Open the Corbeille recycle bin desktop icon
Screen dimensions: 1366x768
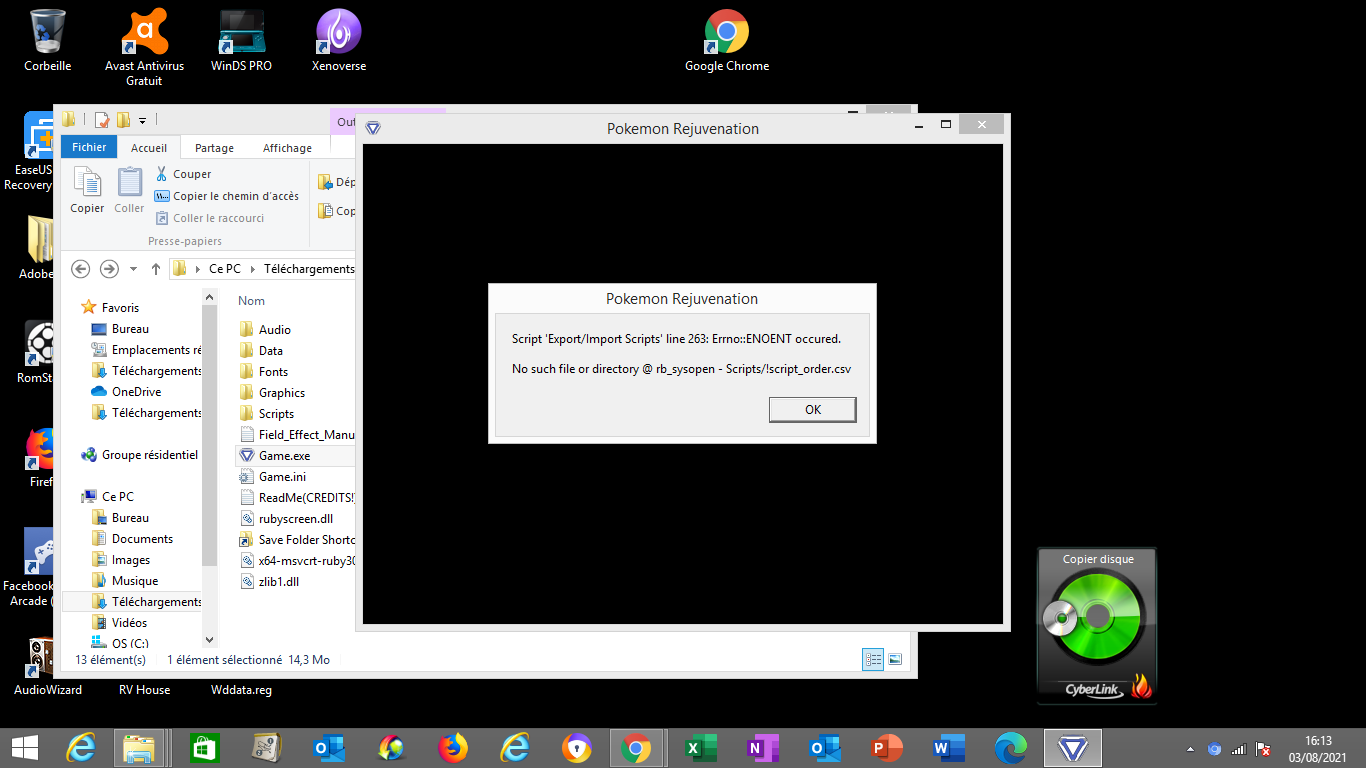point(47,40)
